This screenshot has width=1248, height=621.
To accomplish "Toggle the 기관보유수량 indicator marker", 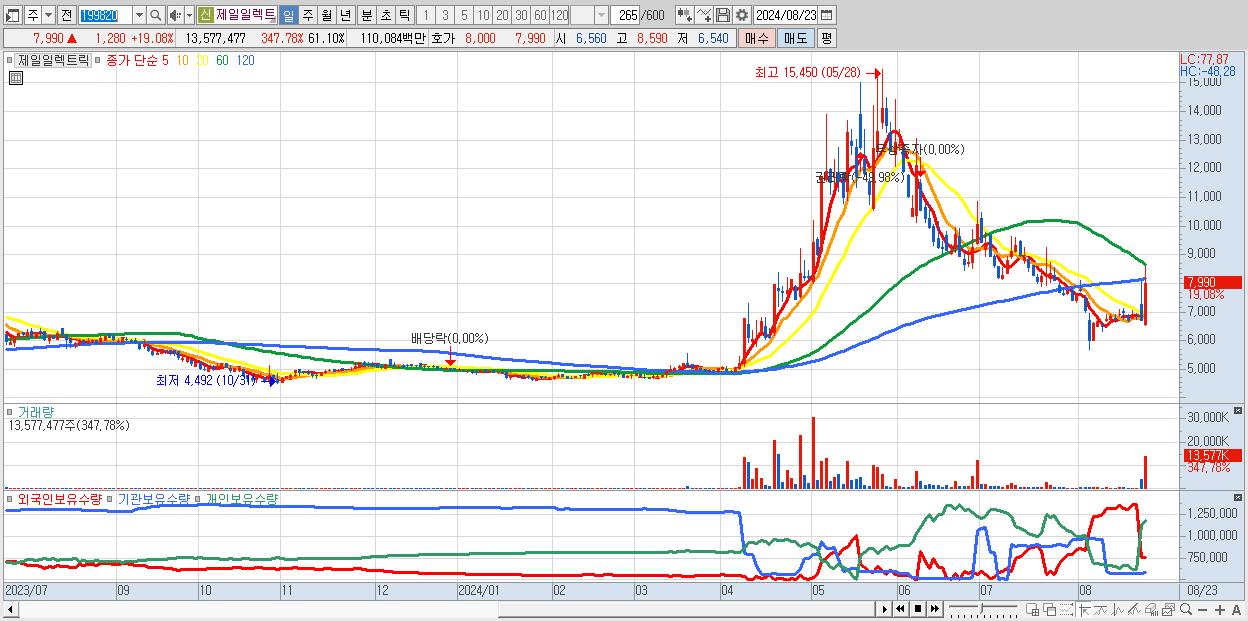I will tap(112, 498).
